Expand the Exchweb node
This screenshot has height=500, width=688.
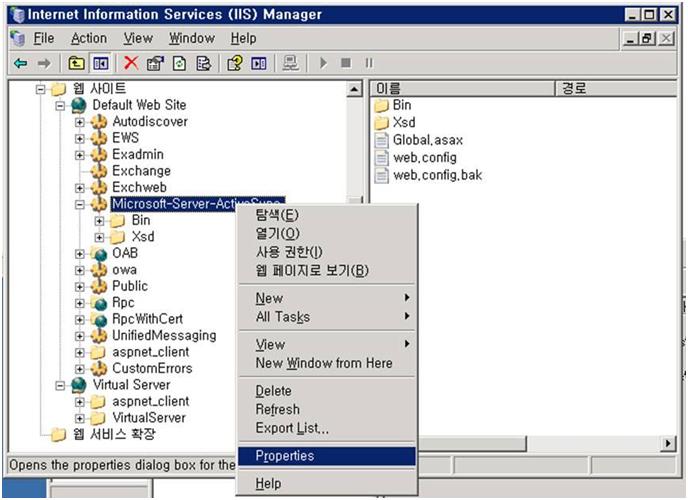tap(79, 188)
